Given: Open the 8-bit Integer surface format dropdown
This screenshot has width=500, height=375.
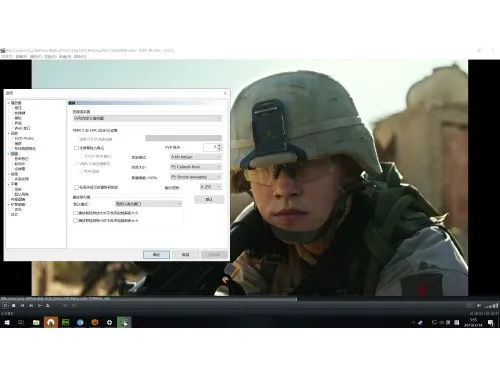Looking at the screenshot, I should coord(196,157).
